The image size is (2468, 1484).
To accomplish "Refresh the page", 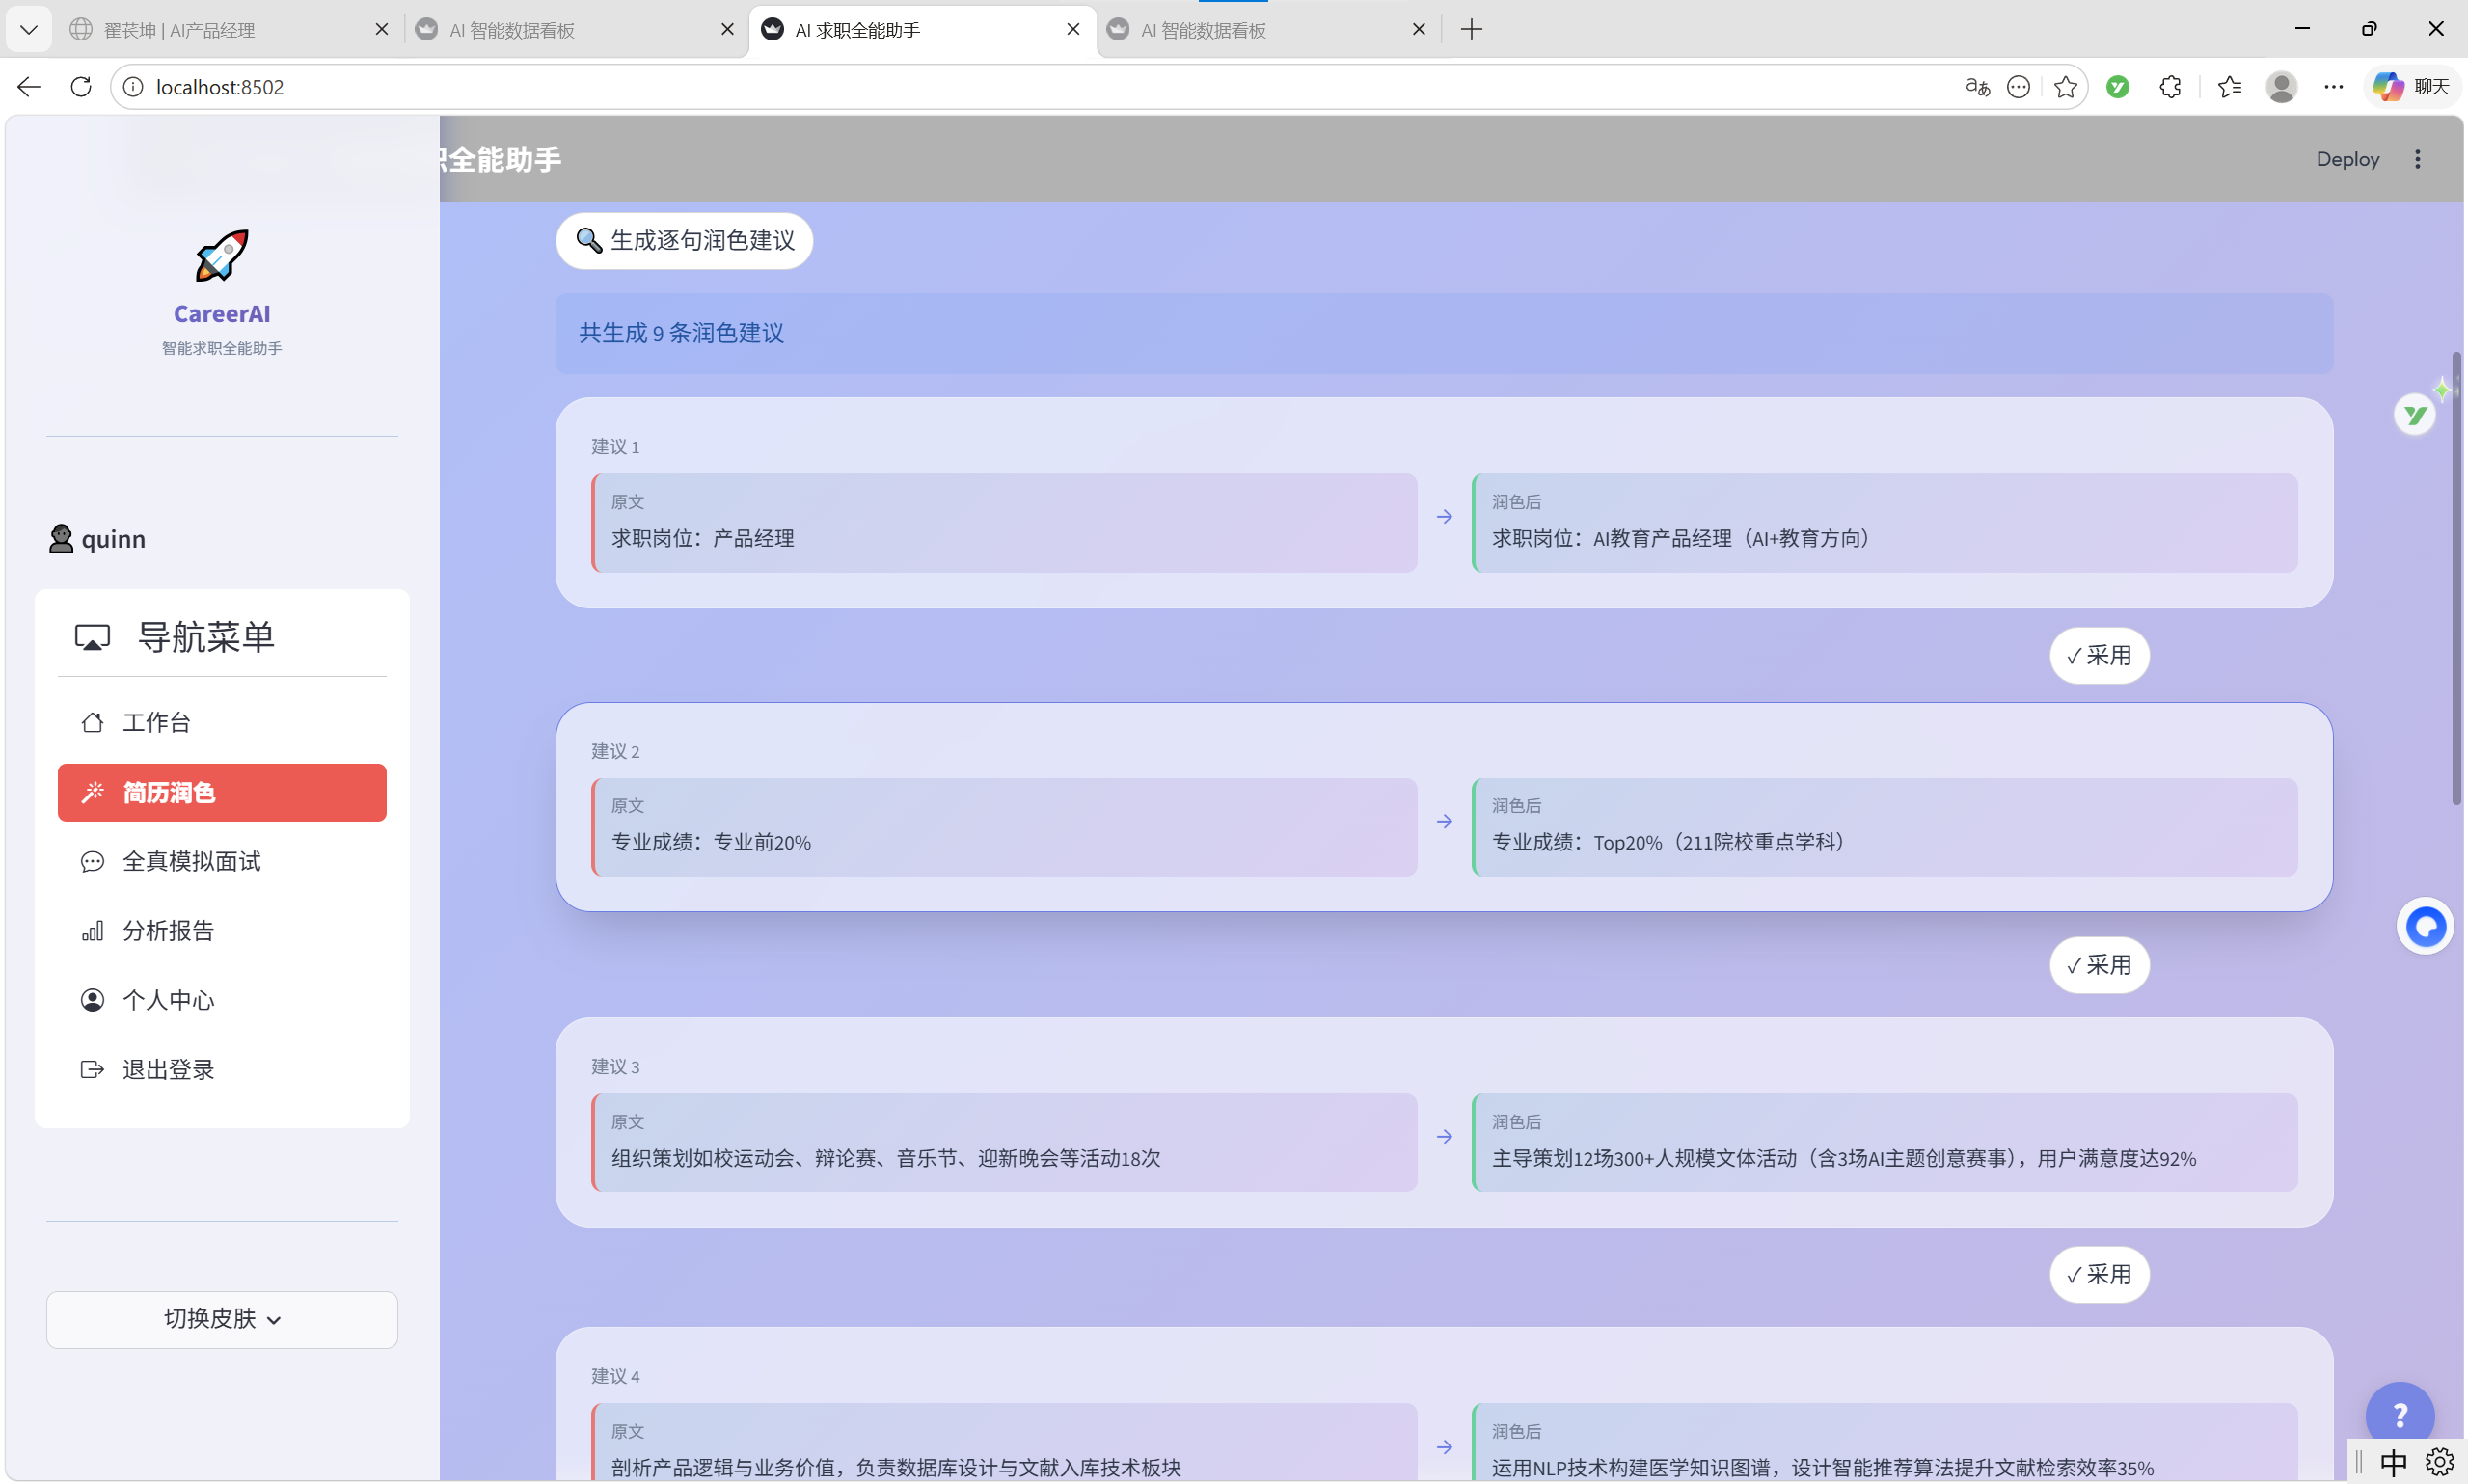I will point(81,87).
